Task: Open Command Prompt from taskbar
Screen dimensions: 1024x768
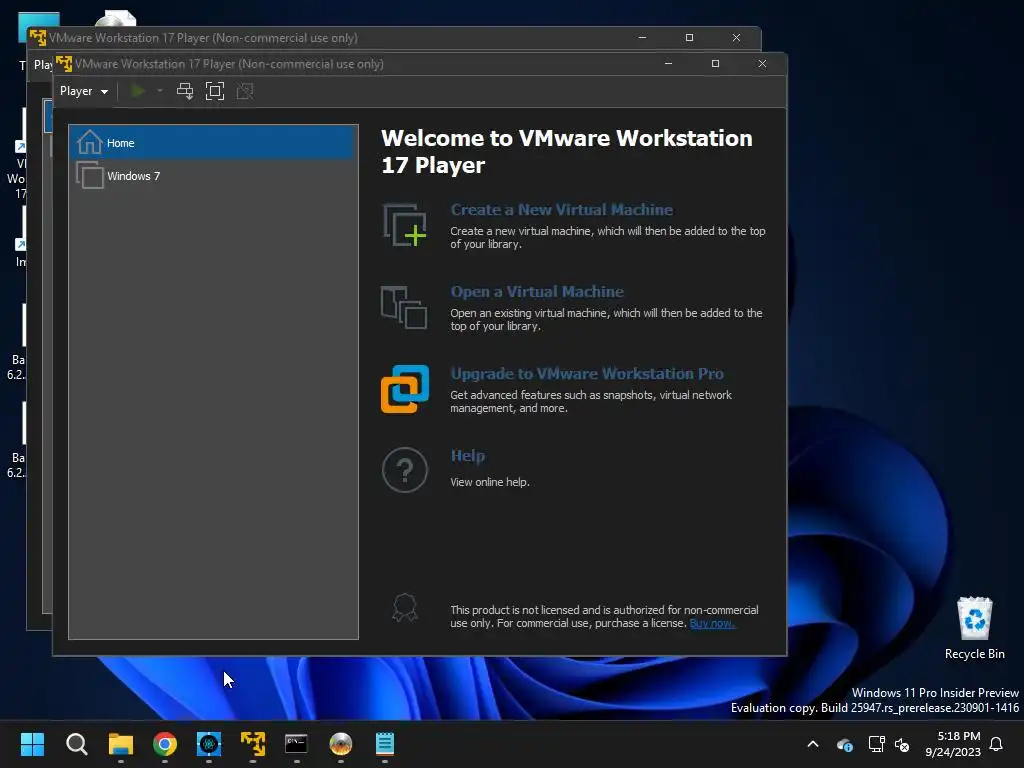Action: (296, 744)
